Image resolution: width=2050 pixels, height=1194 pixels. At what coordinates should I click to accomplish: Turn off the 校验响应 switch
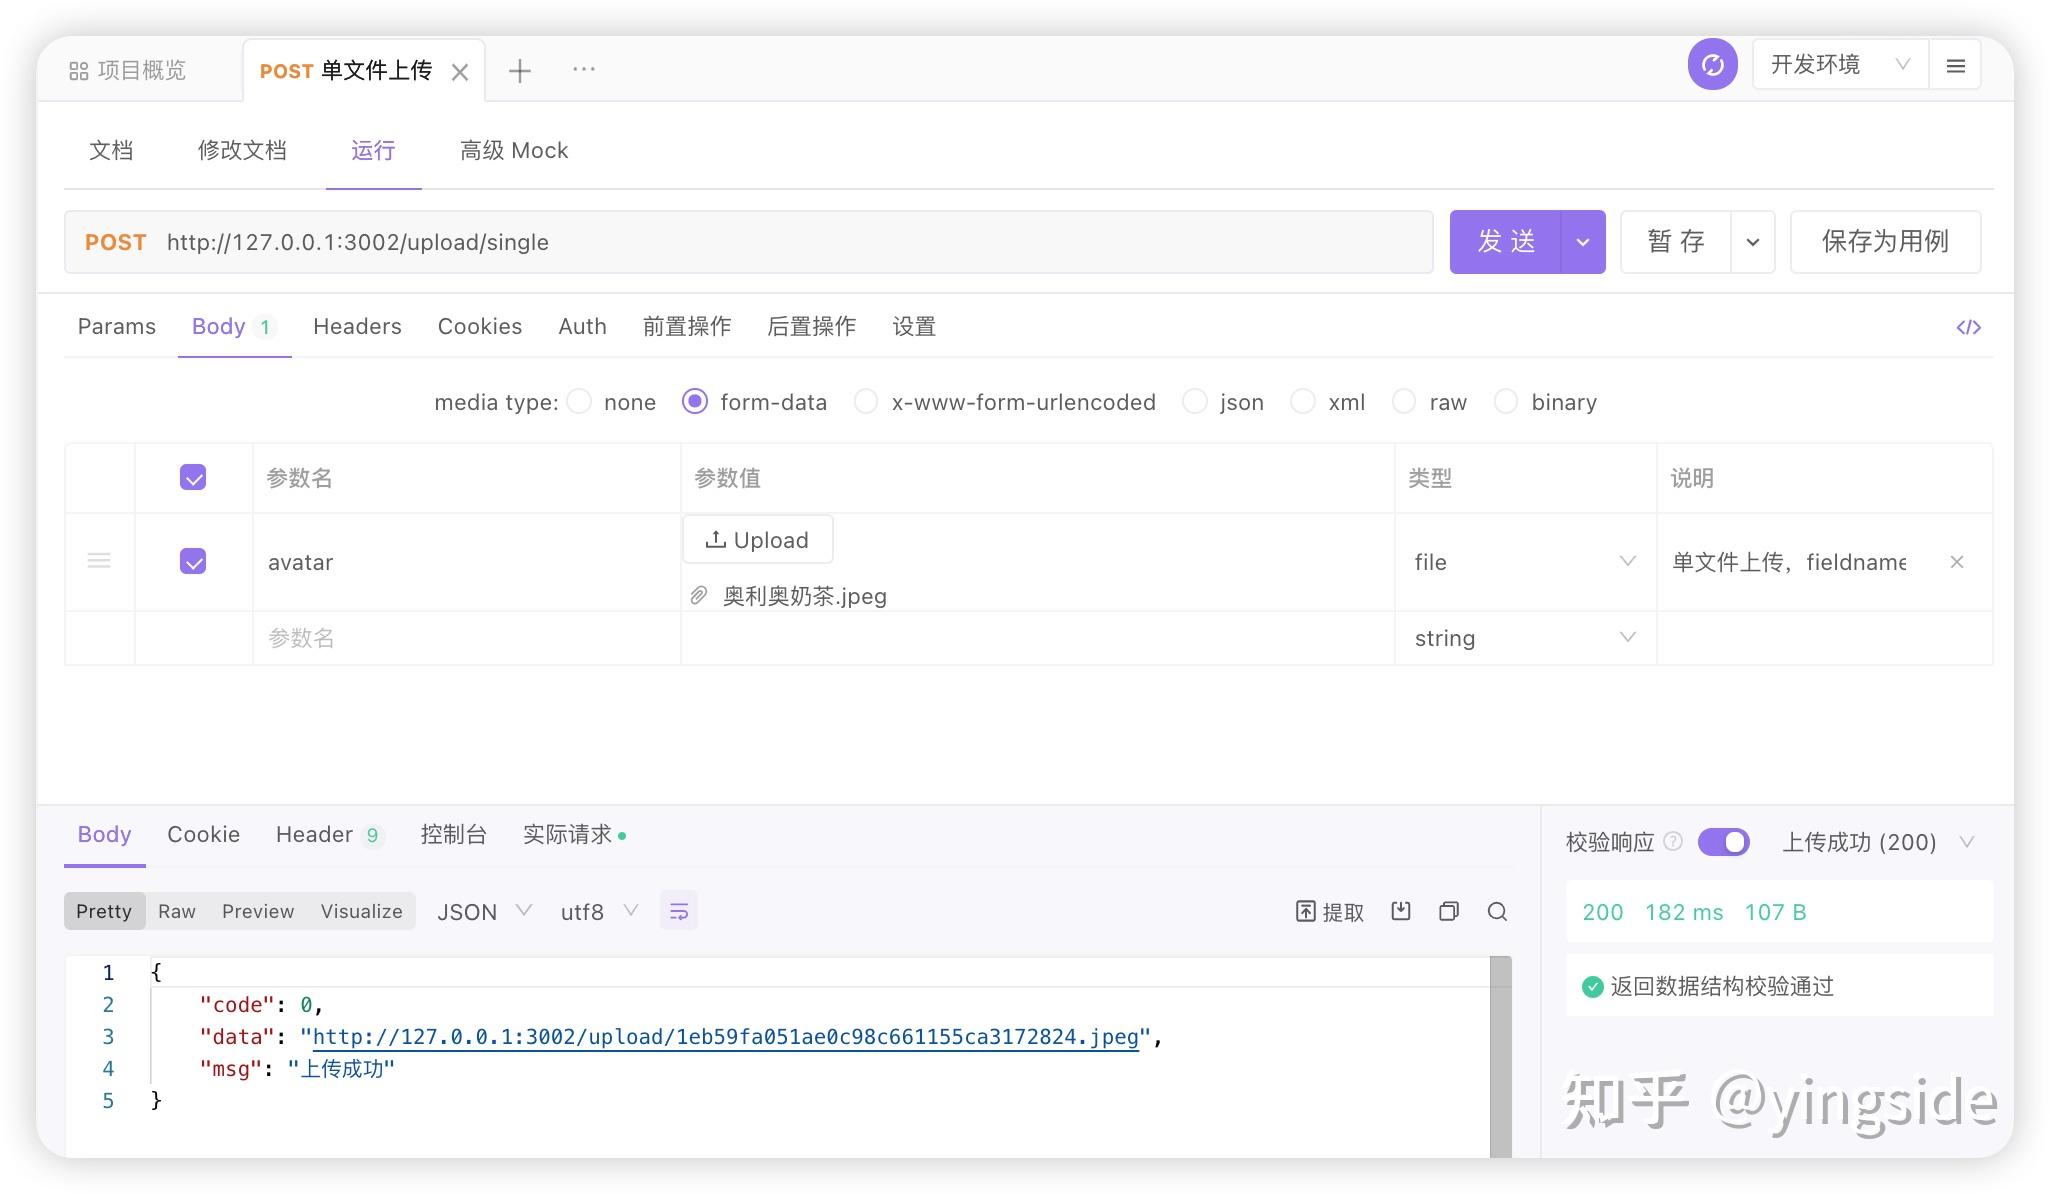(1724, 842)
